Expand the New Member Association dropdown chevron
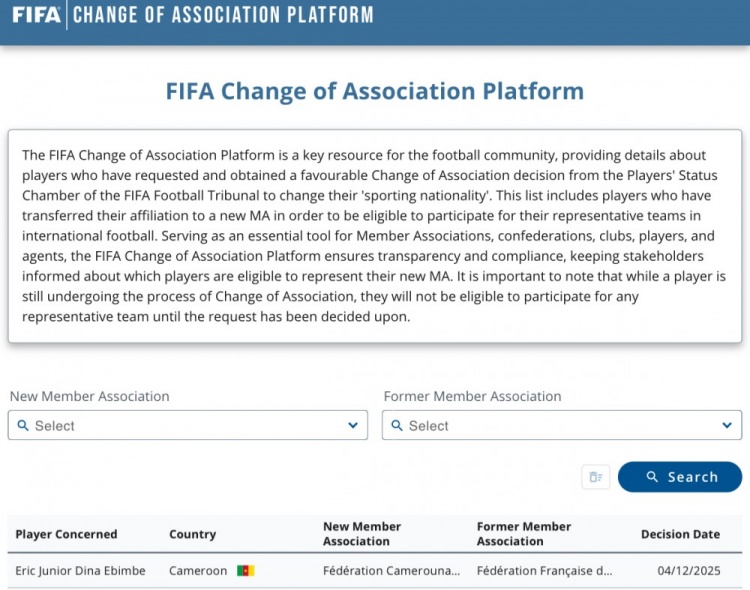Screen dimensions: 750x590 pos(353,425)
